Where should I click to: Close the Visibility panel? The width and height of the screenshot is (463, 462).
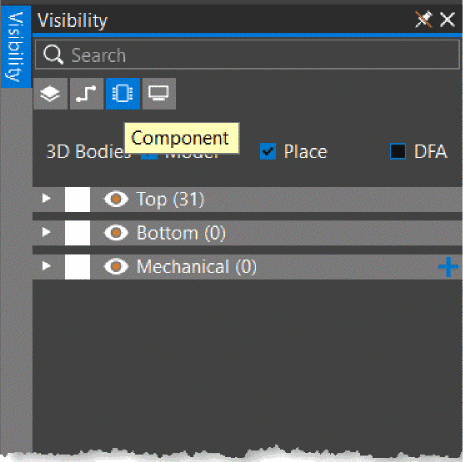click(x=447, y=20)
